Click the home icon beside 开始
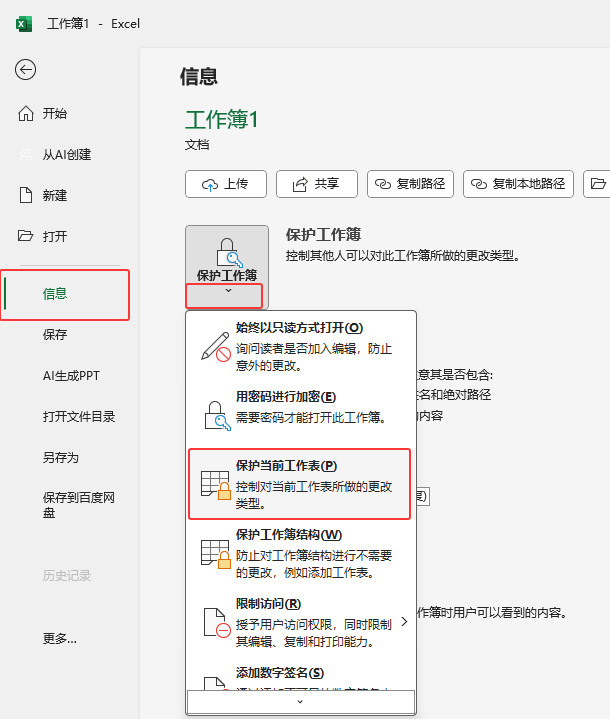This screenshot has width=610, height=719. coord(26,113)
